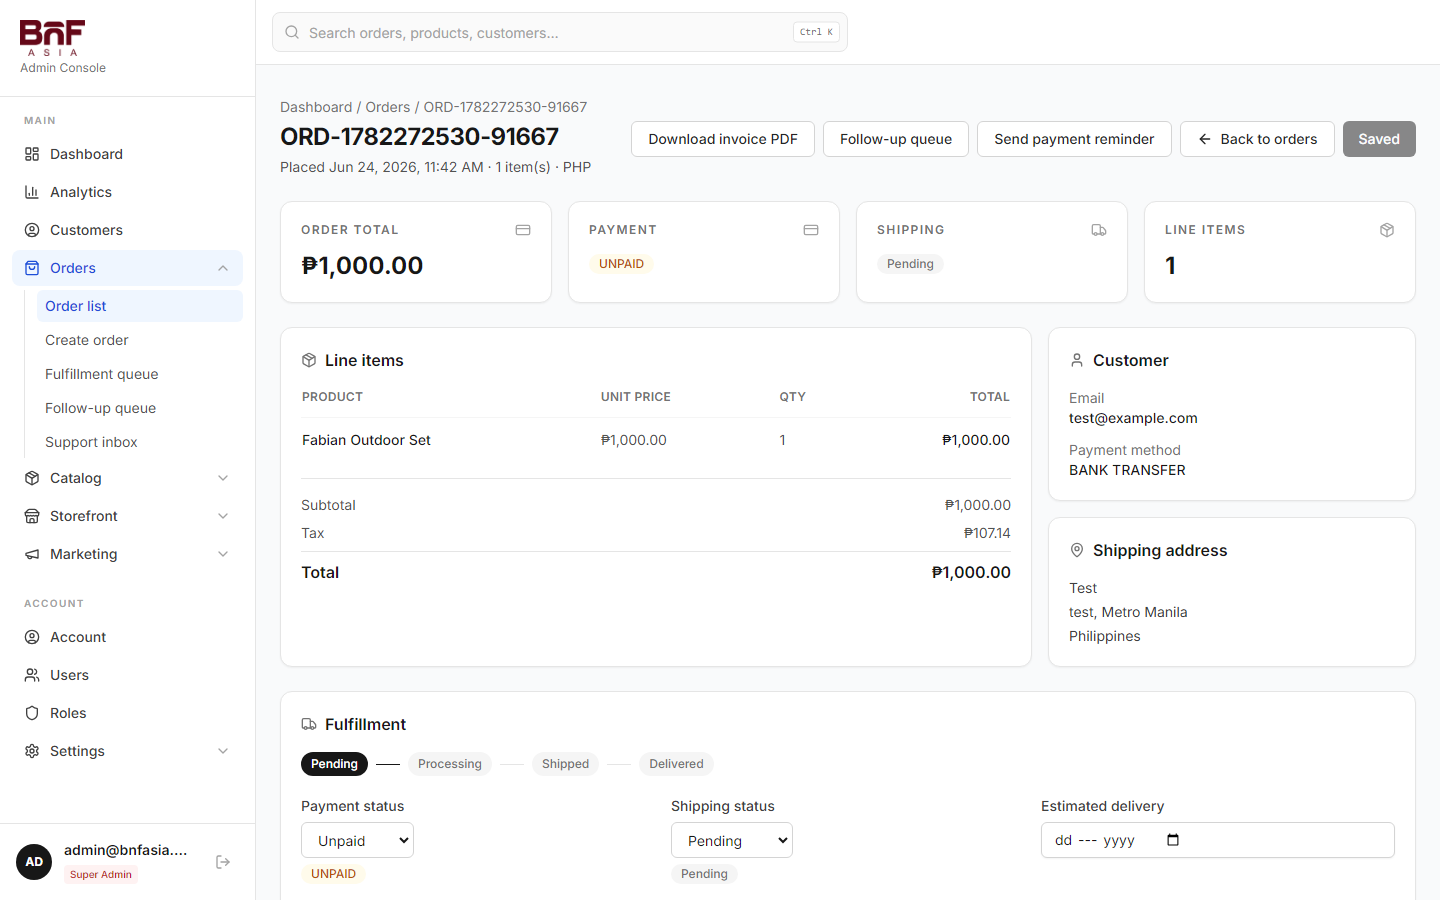Click test@example.com email
This screenshot has width=1440, height=900.
tap(1133, 418)
